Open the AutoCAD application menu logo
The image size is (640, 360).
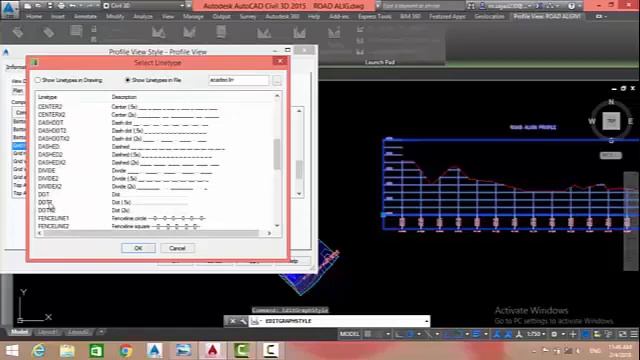(9, 9)
